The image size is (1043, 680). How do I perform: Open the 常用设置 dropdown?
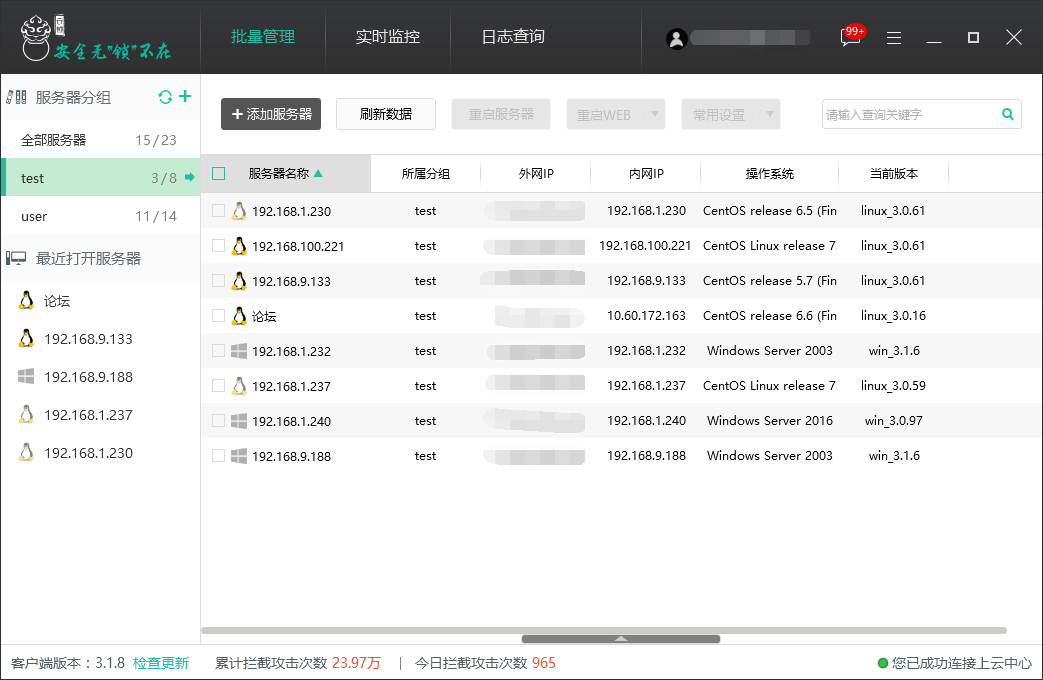pyautogui.click(x=770, y=114)
